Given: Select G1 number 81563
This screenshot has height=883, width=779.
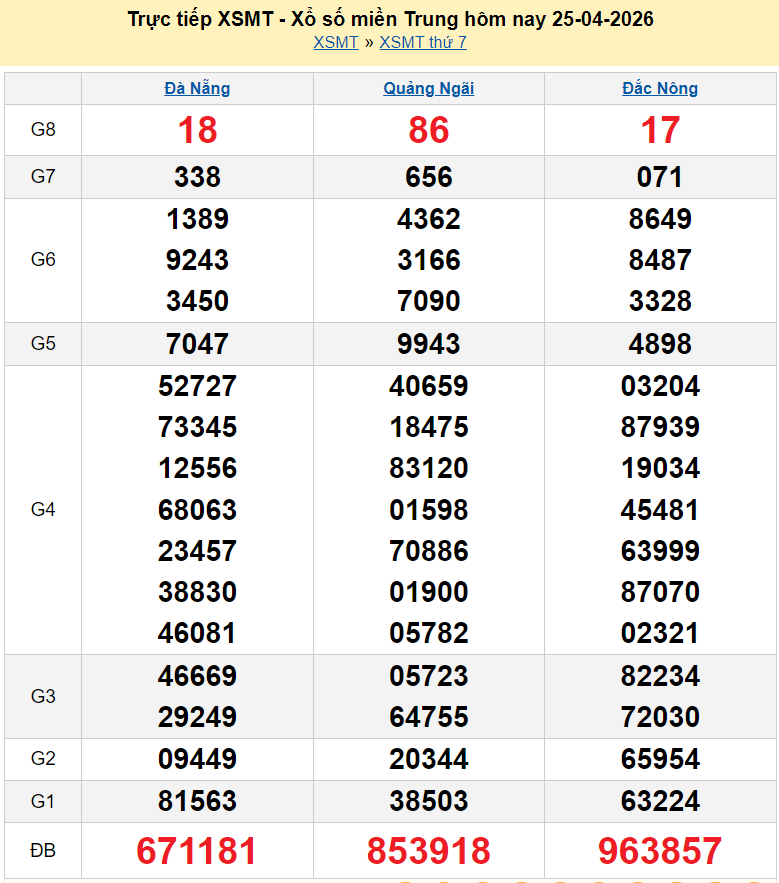Looking at the screenshot, I should [197, 801].
